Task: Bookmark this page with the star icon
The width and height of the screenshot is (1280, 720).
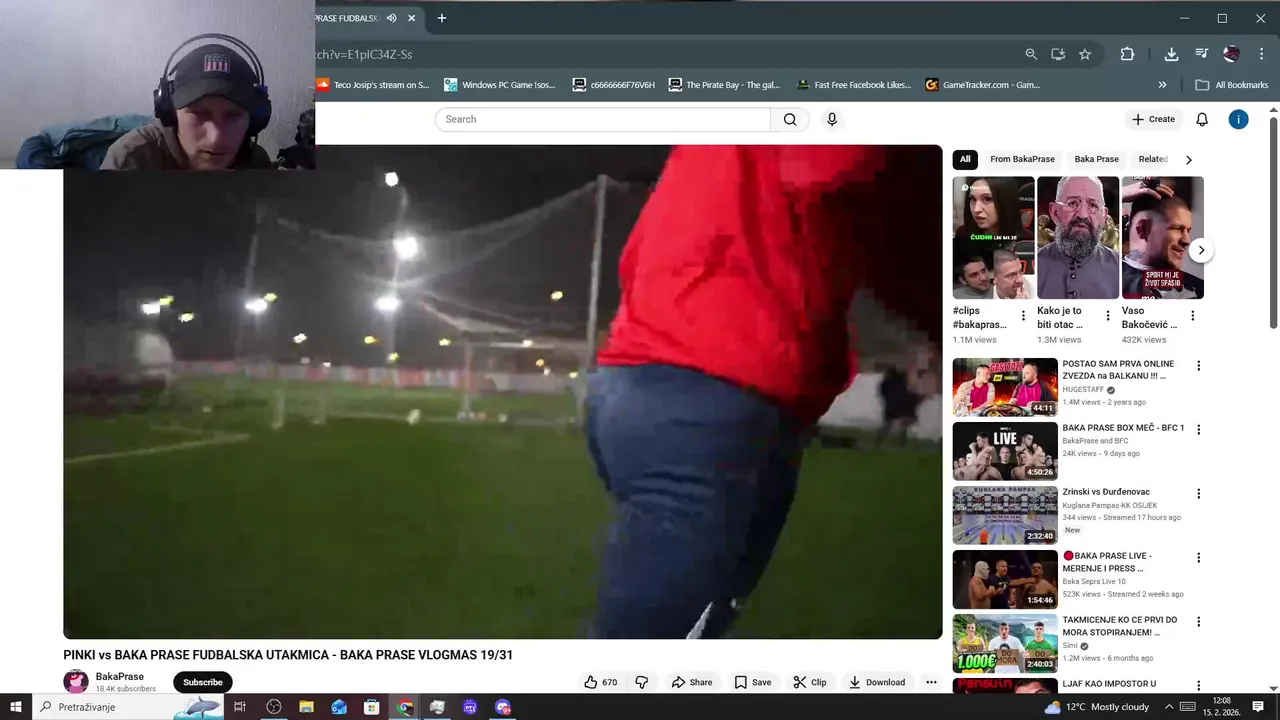Action: click(1085, 54)
